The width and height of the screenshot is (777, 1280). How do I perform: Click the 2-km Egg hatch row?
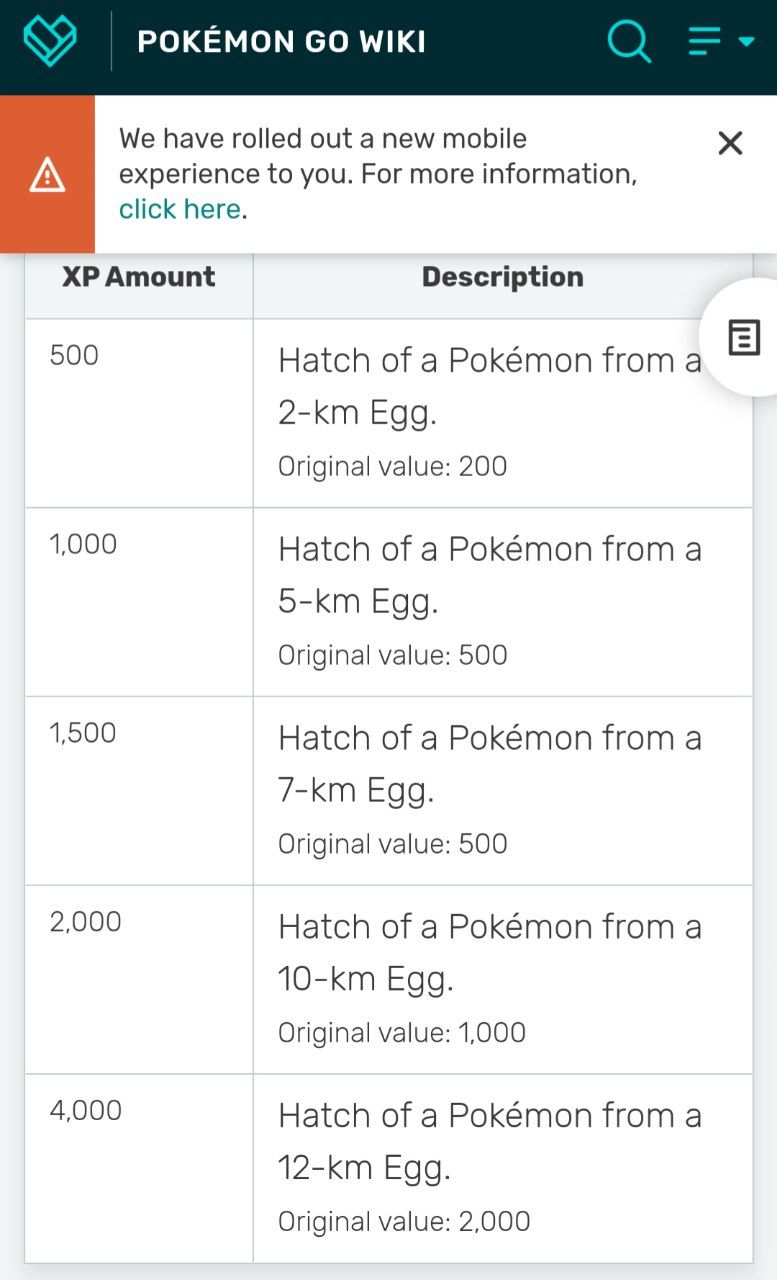389,413
